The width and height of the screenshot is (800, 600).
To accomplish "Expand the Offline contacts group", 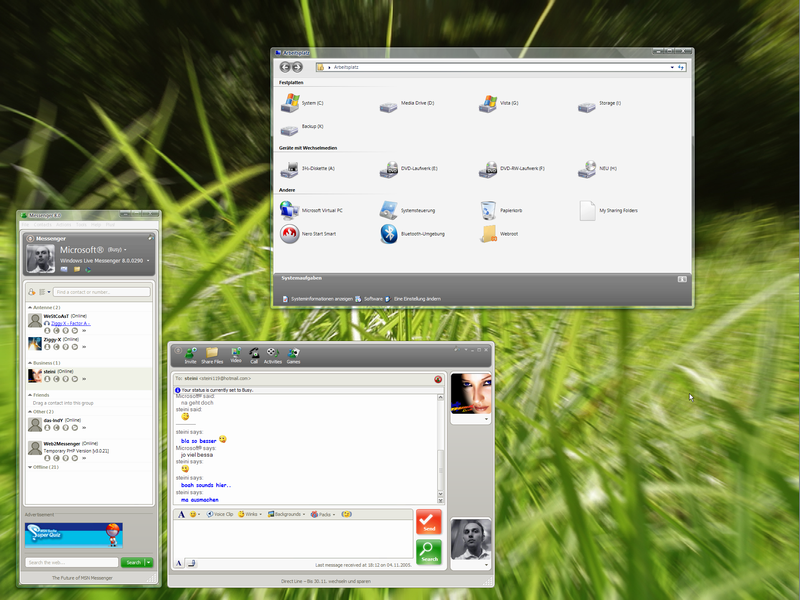I will (30, 467).
